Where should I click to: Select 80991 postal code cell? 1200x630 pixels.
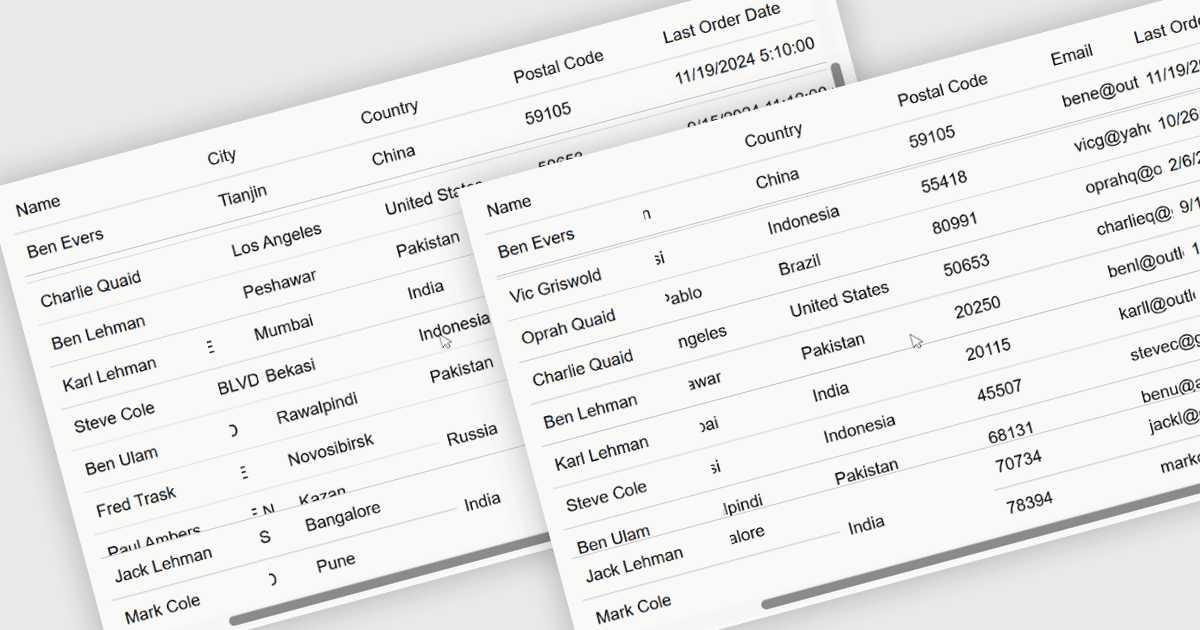click(955, 224)
